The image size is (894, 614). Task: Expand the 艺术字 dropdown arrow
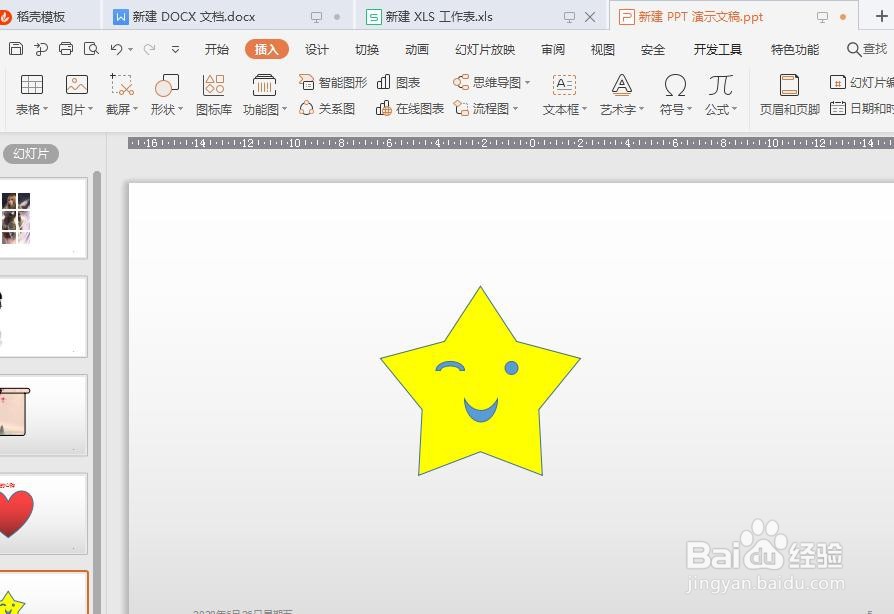[641, 109]
